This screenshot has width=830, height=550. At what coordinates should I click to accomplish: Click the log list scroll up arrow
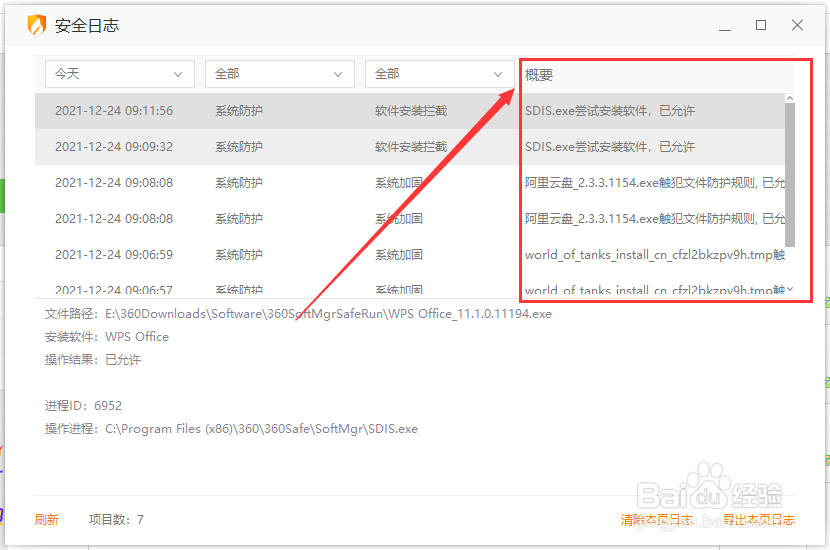click(790, 98)
